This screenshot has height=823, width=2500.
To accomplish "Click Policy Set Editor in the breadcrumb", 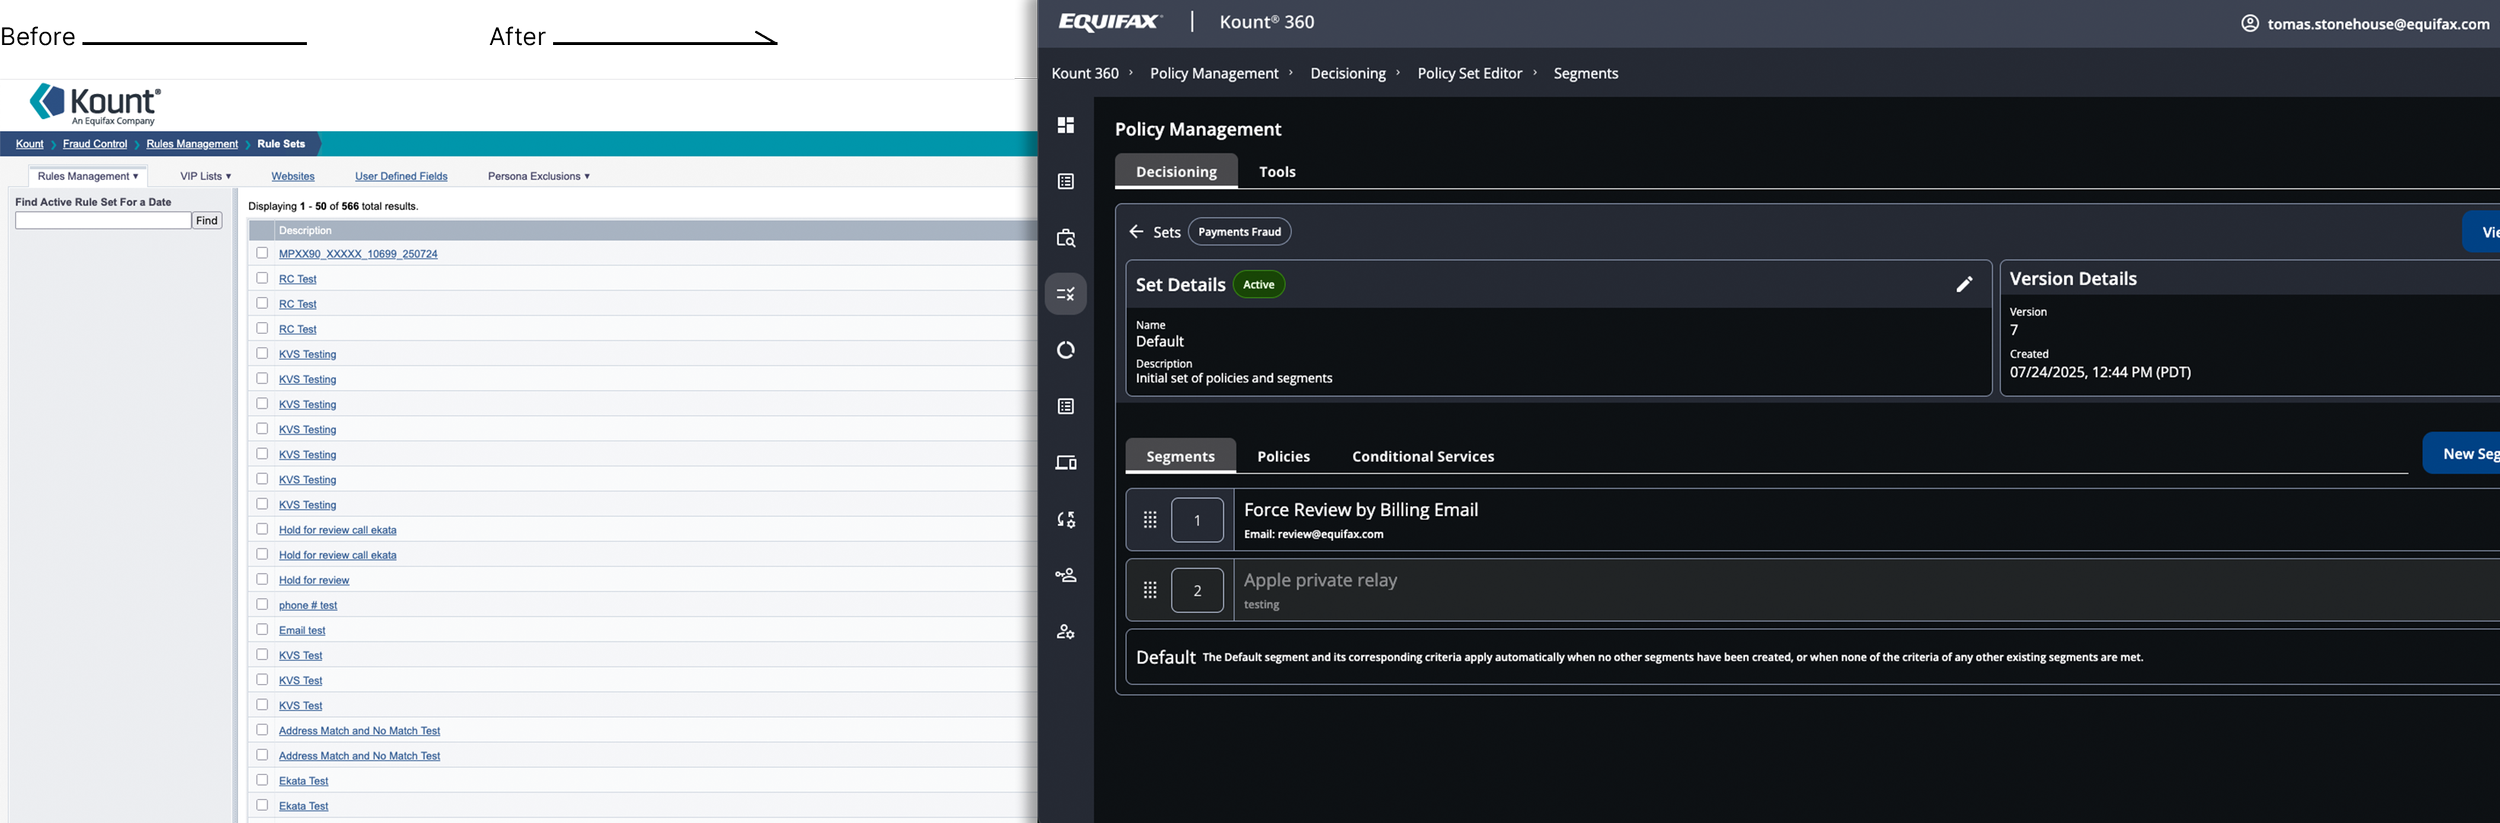I will coord(1469,73).
